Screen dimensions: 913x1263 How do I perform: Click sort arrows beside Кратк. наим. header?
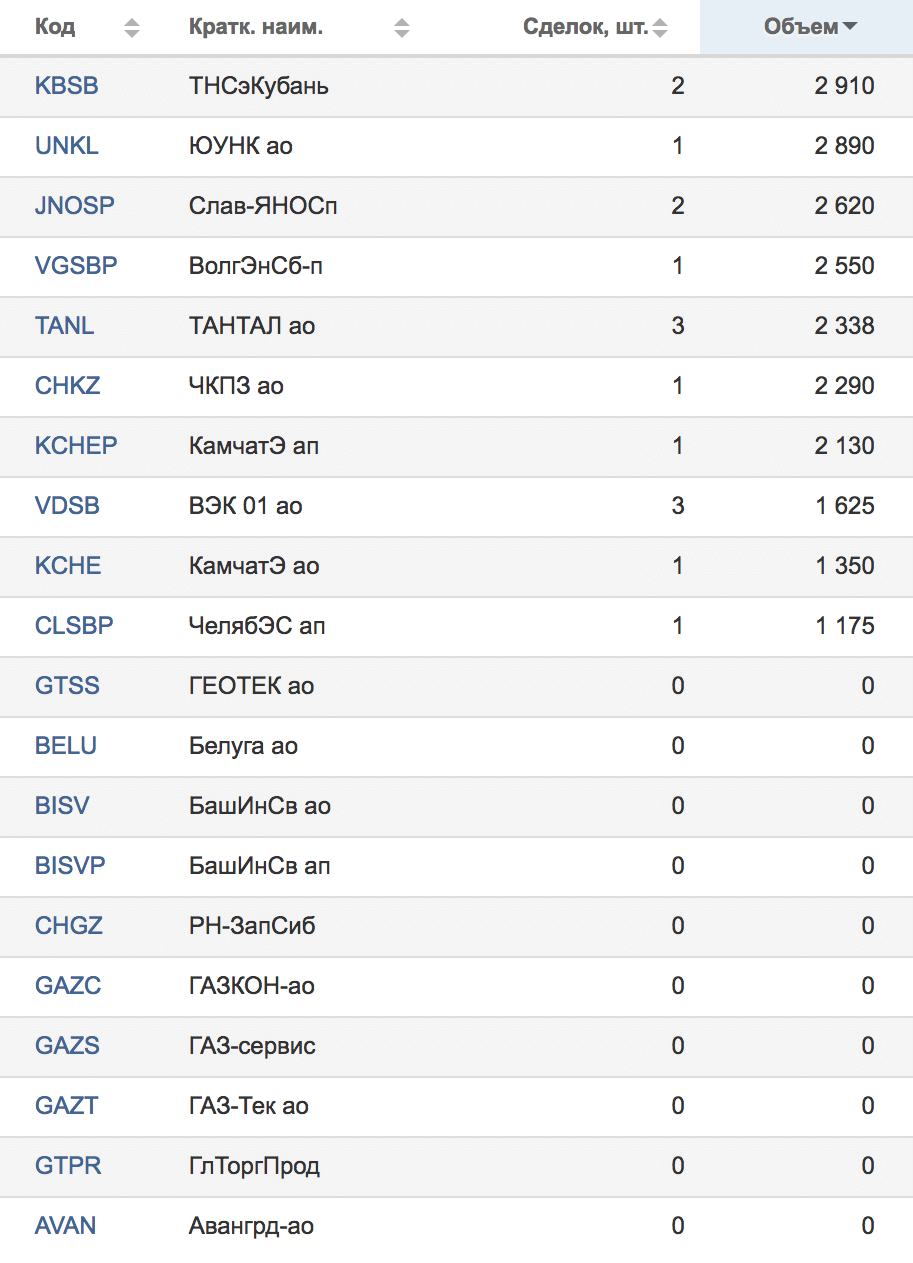[402, 28]
